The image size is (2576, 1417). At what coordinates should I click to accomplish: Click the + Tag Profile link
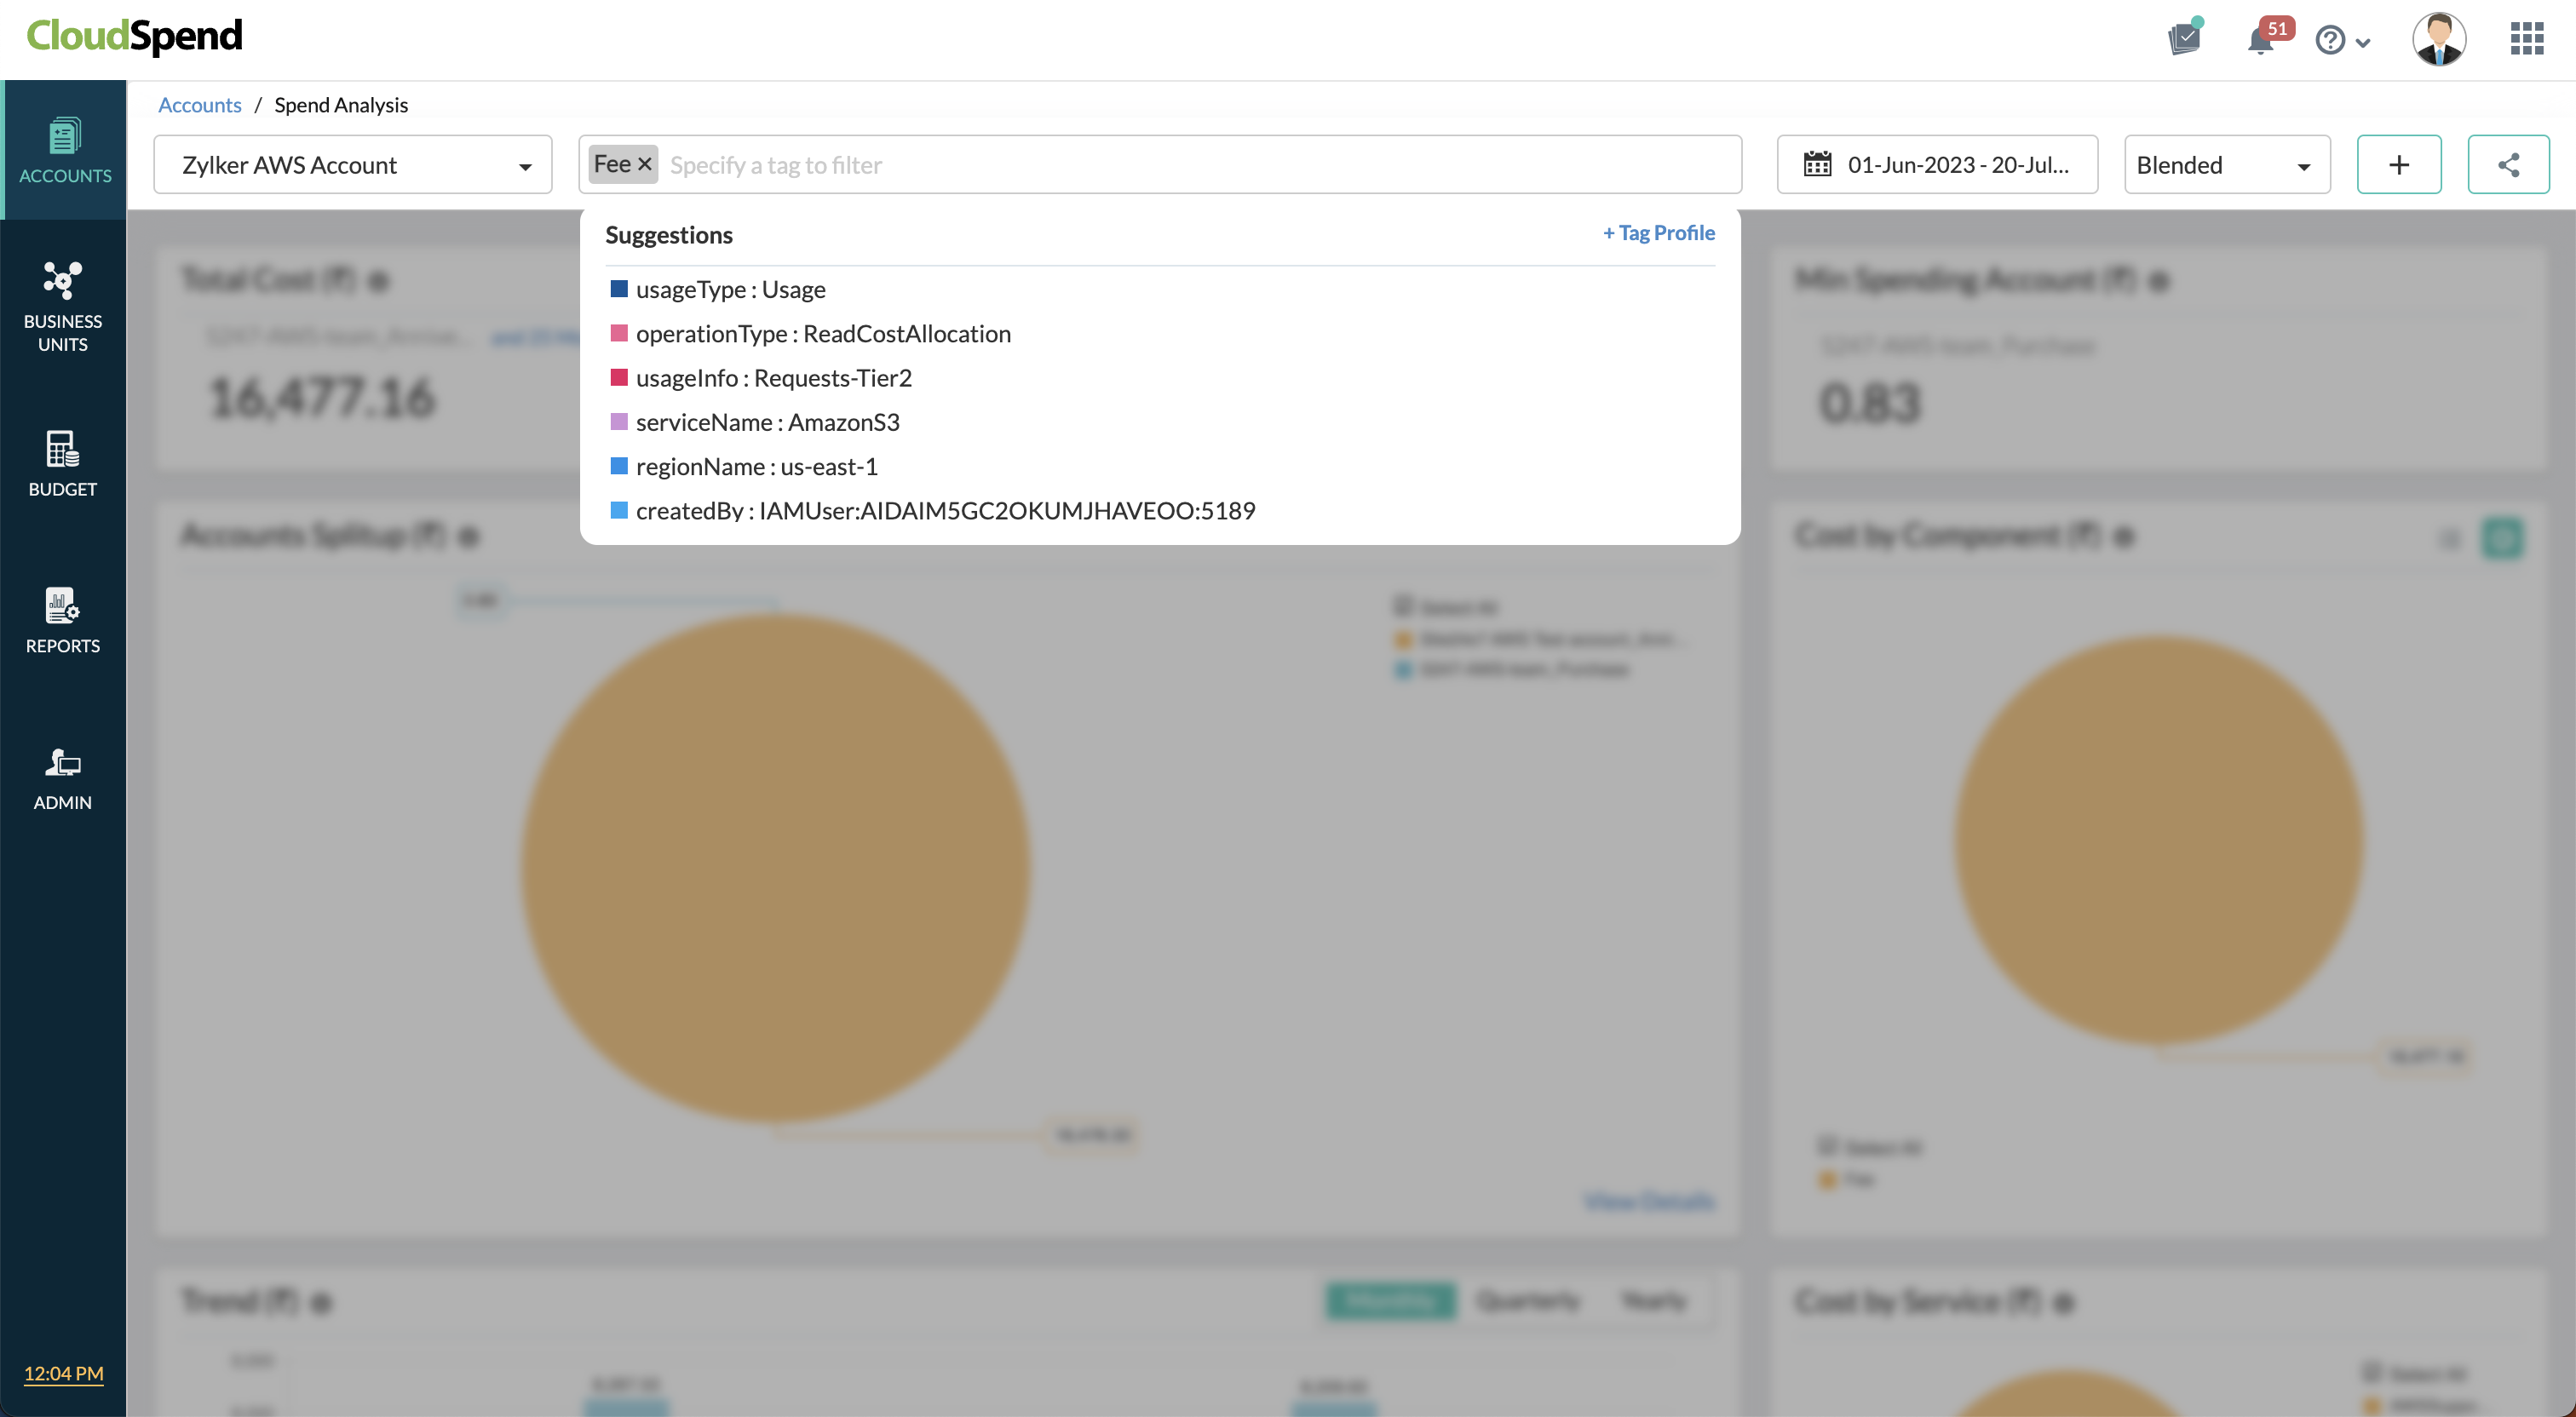(1658, 233)
